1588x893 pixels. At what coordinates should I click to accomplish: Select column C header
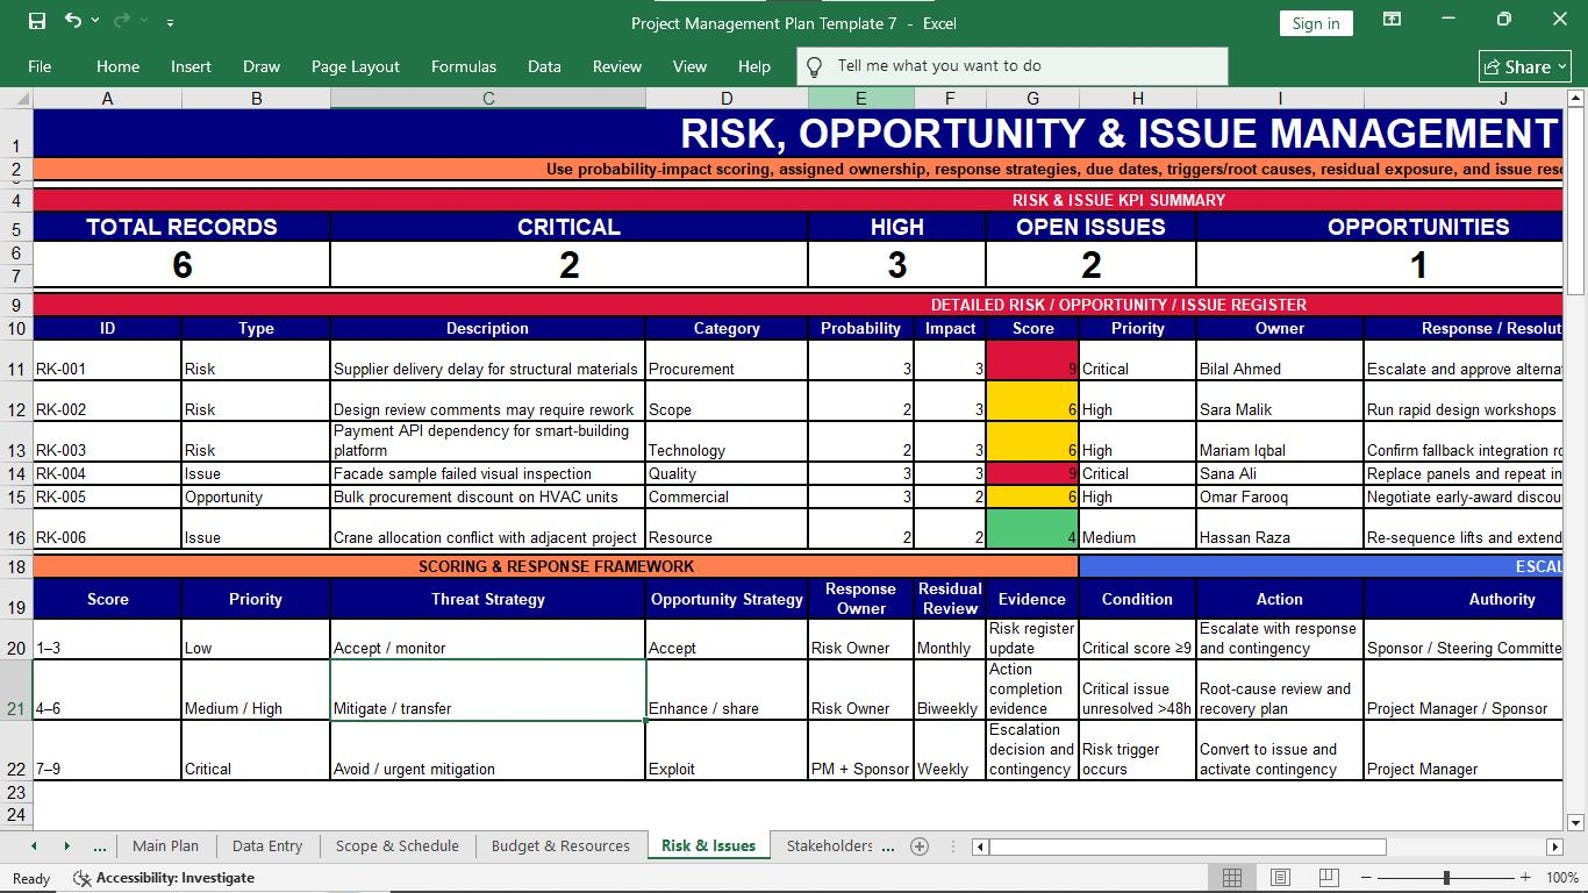488,98
